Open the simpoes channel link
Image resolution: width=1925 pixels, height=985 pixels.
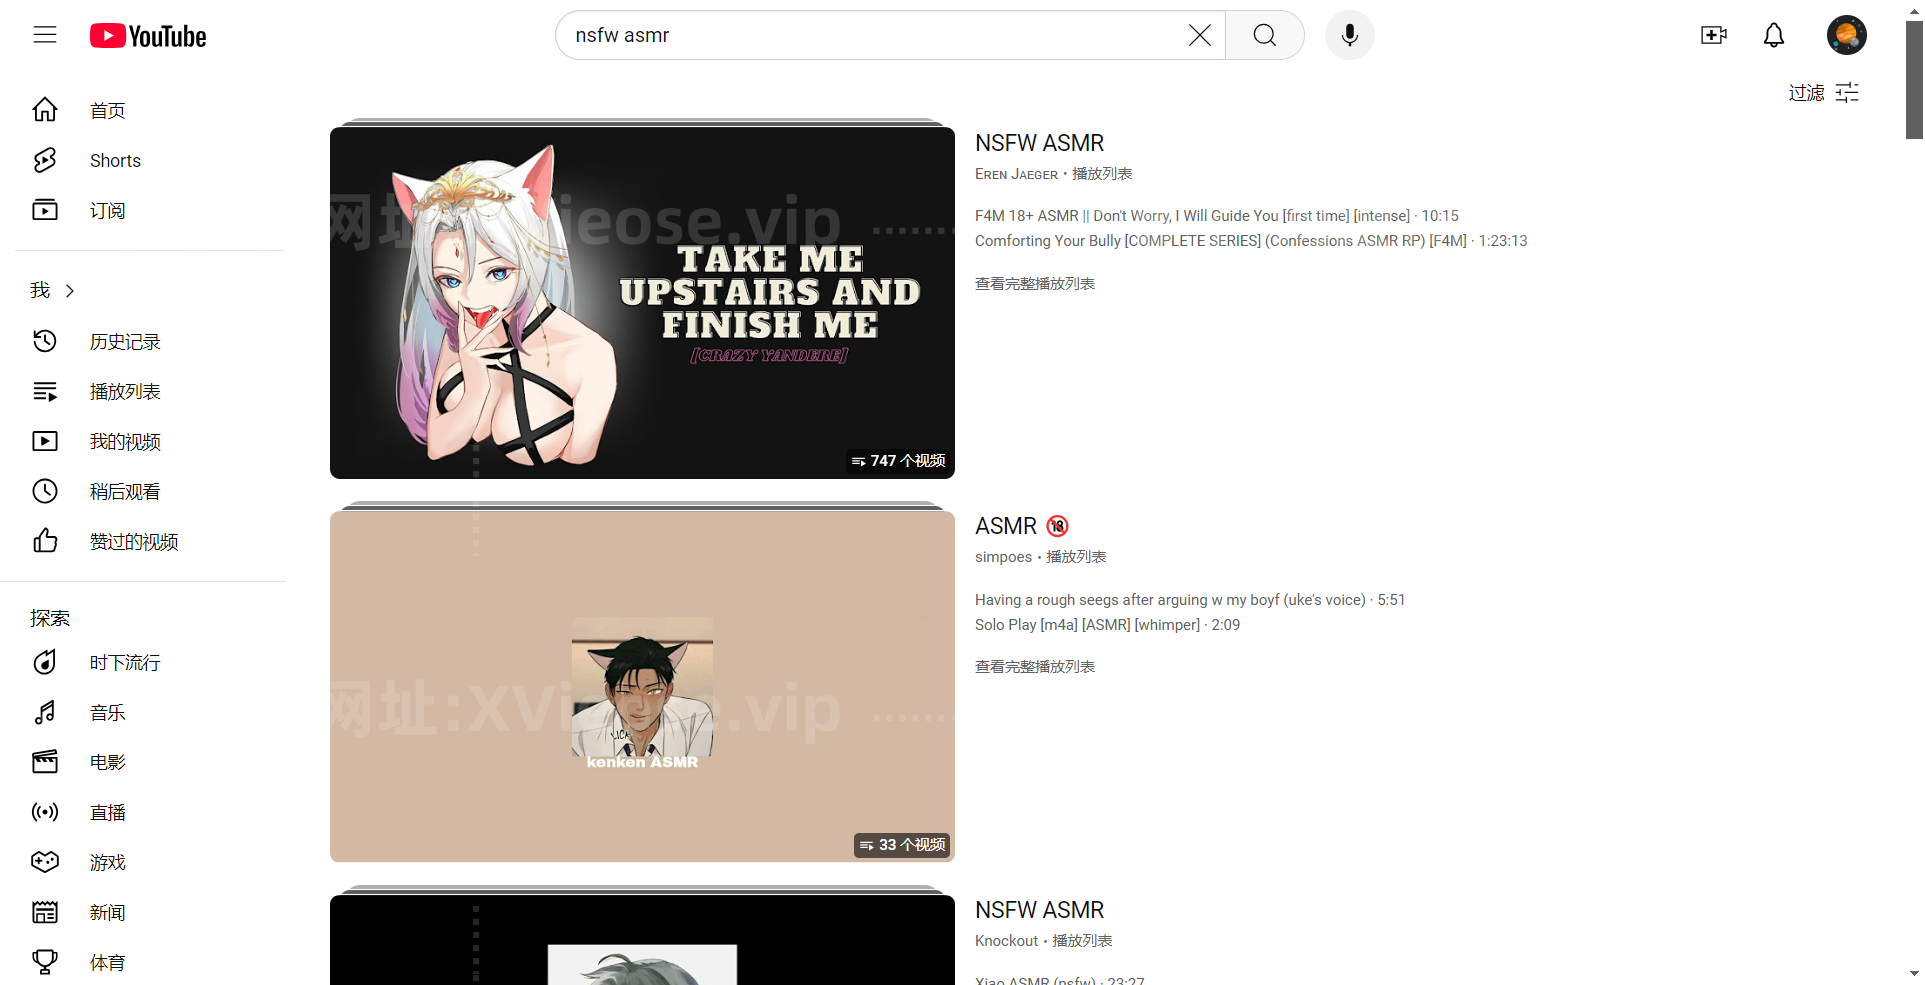click(x=1003, y=557)
